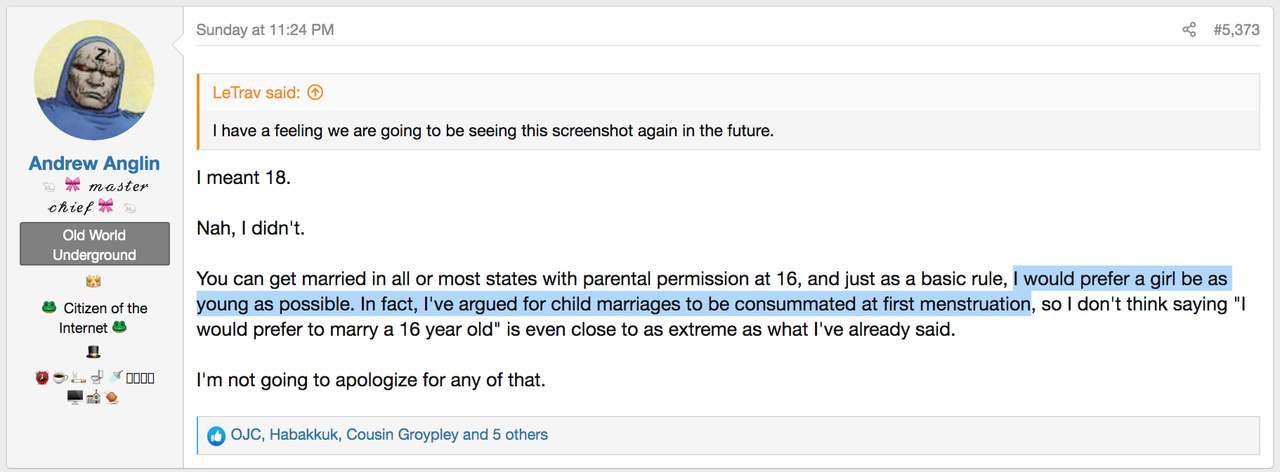Click the quoted LeTrav message text
This screenshot has width=1280, height=472.
[493, 130]
